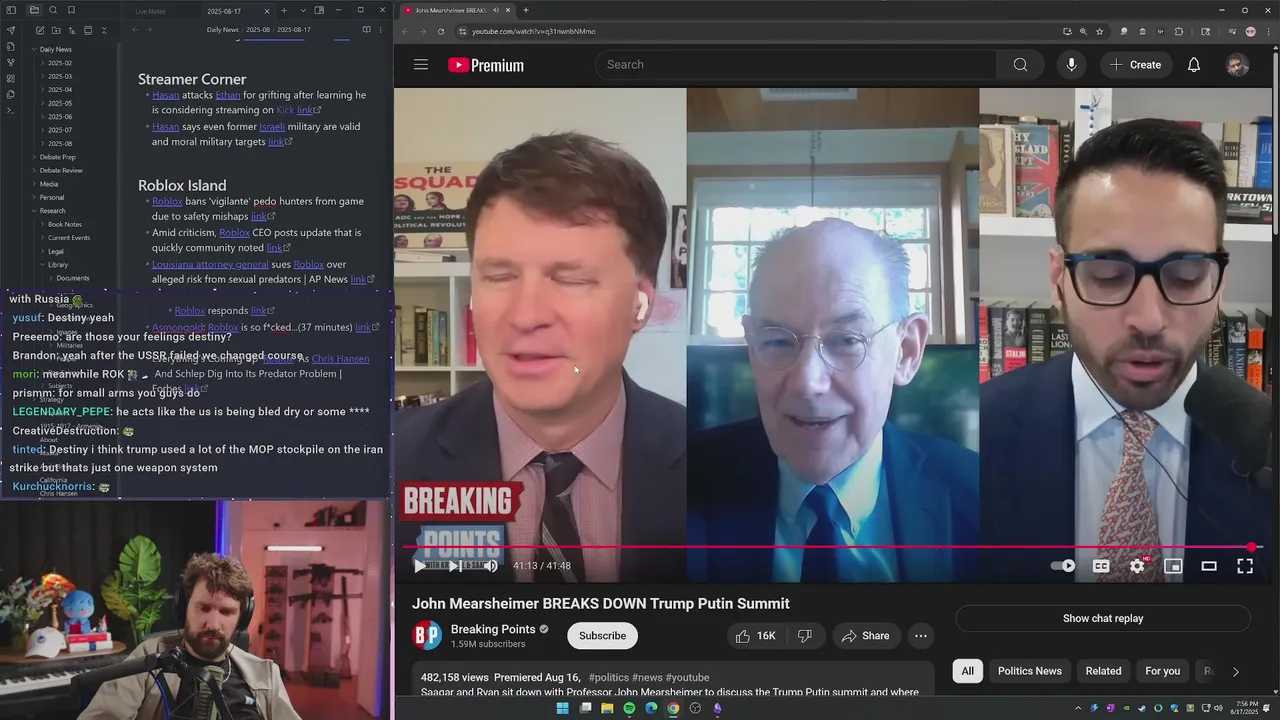Open YouTube notifications bell
Viewport: 1280px width, 720px height.
pos(1193,65)
